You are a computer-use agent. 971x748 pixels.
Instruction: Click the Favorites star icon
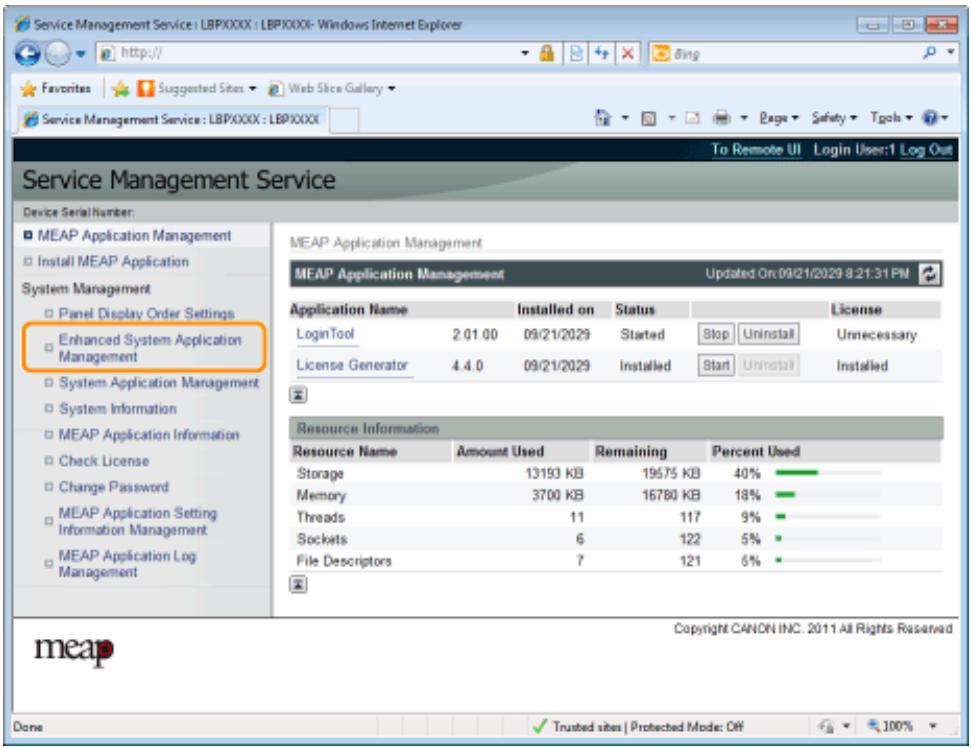(x=28, y=89)
